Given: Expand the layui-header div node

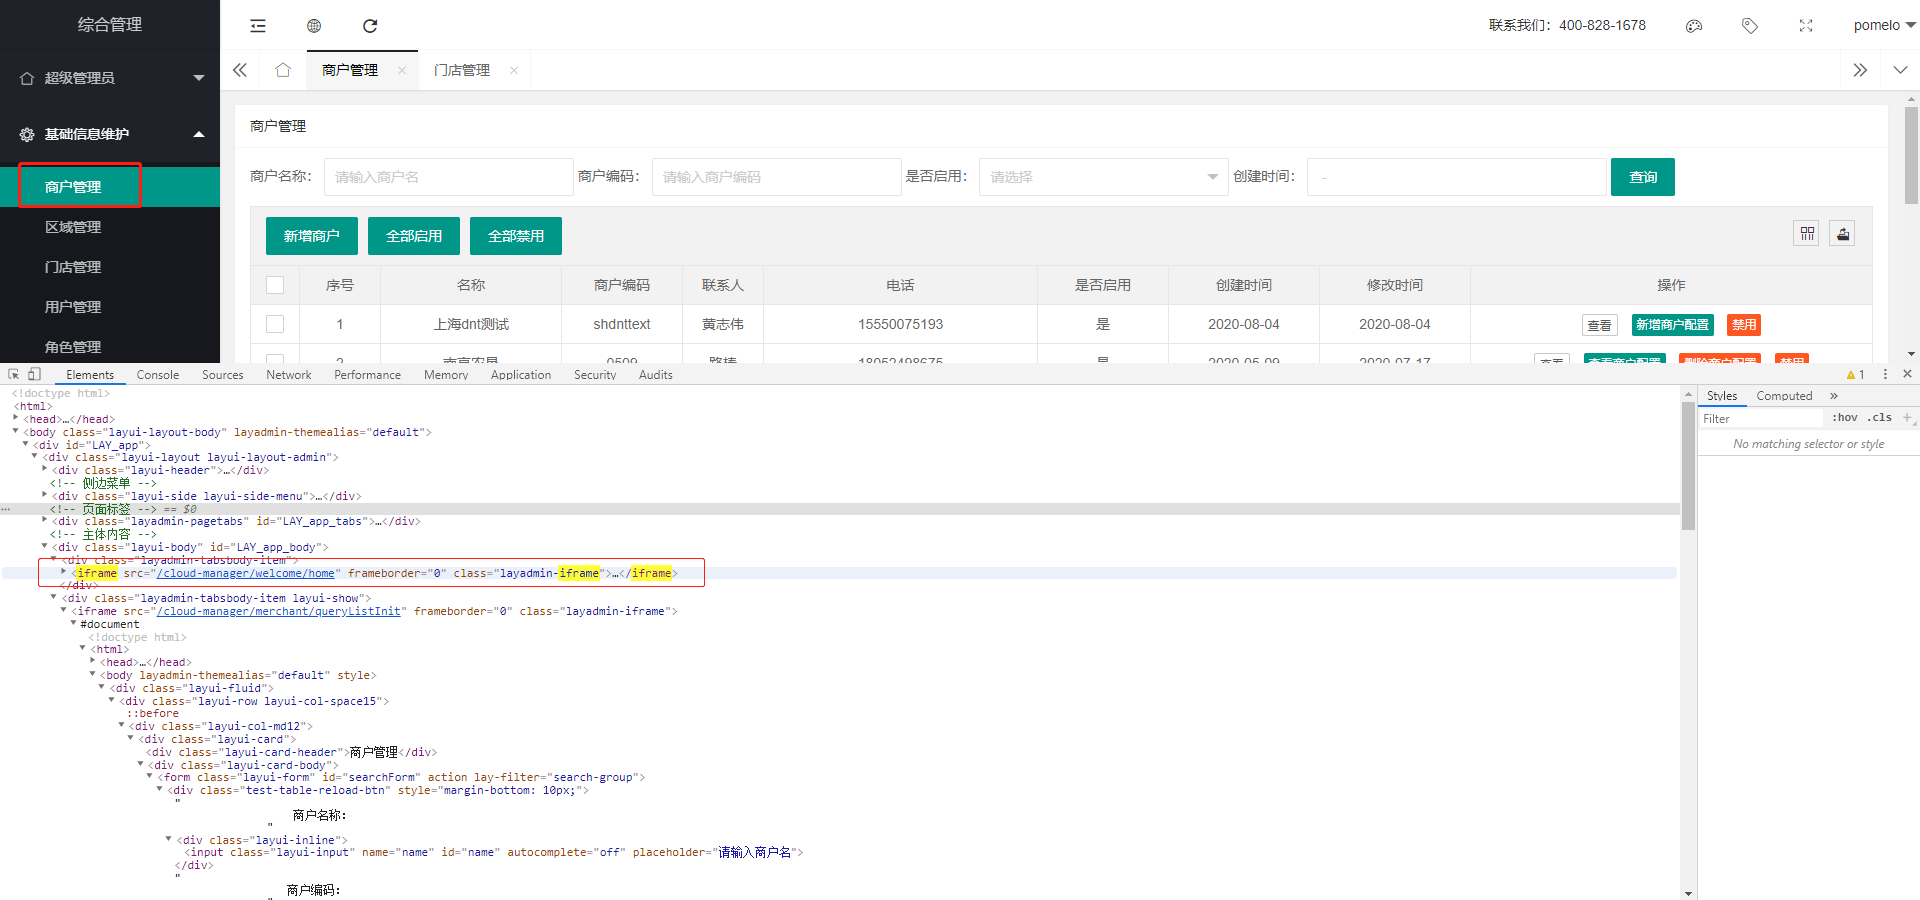Looking at the screenshot, I should pyautogui.click(x=45, y=470).
